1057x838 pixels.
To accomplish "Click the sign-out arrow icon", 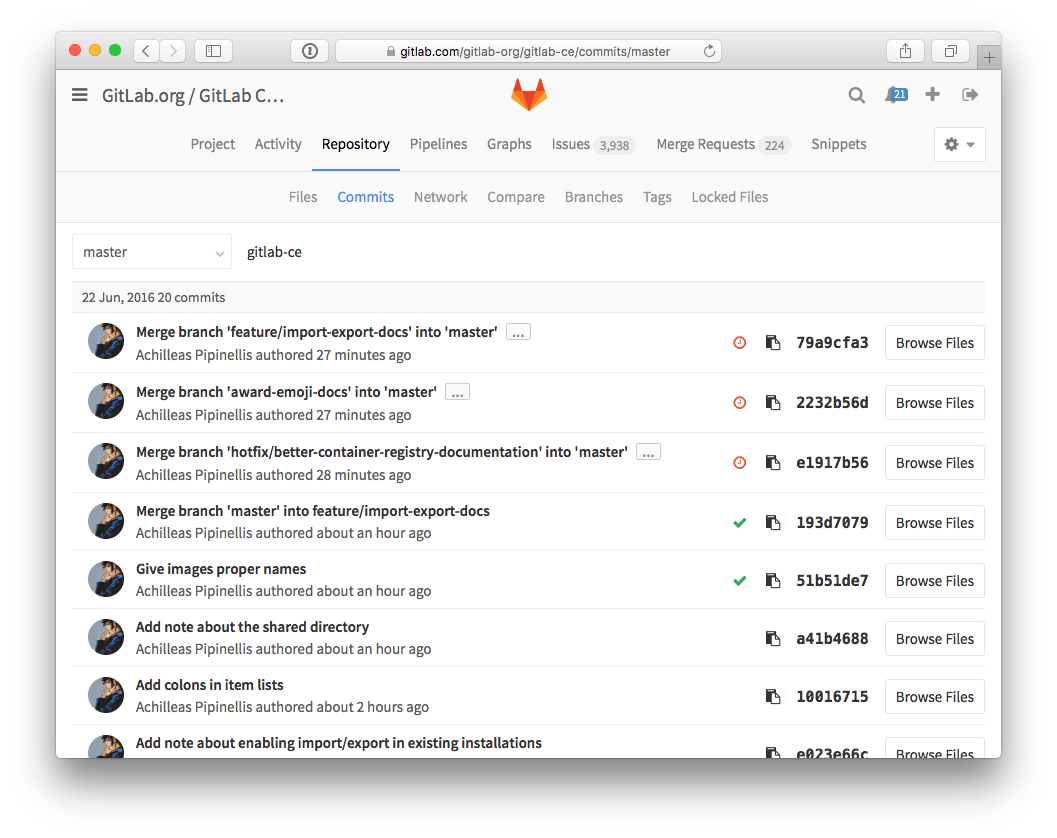I will 969,94.
